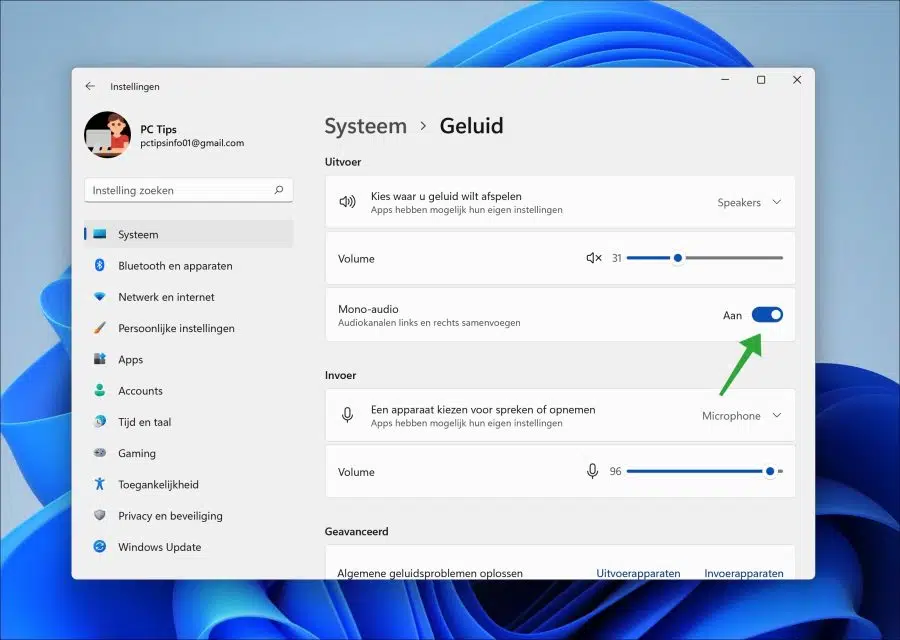The image size is (900, 640).
Task: Open Tijd en taal label
Action: click(145, 422)
